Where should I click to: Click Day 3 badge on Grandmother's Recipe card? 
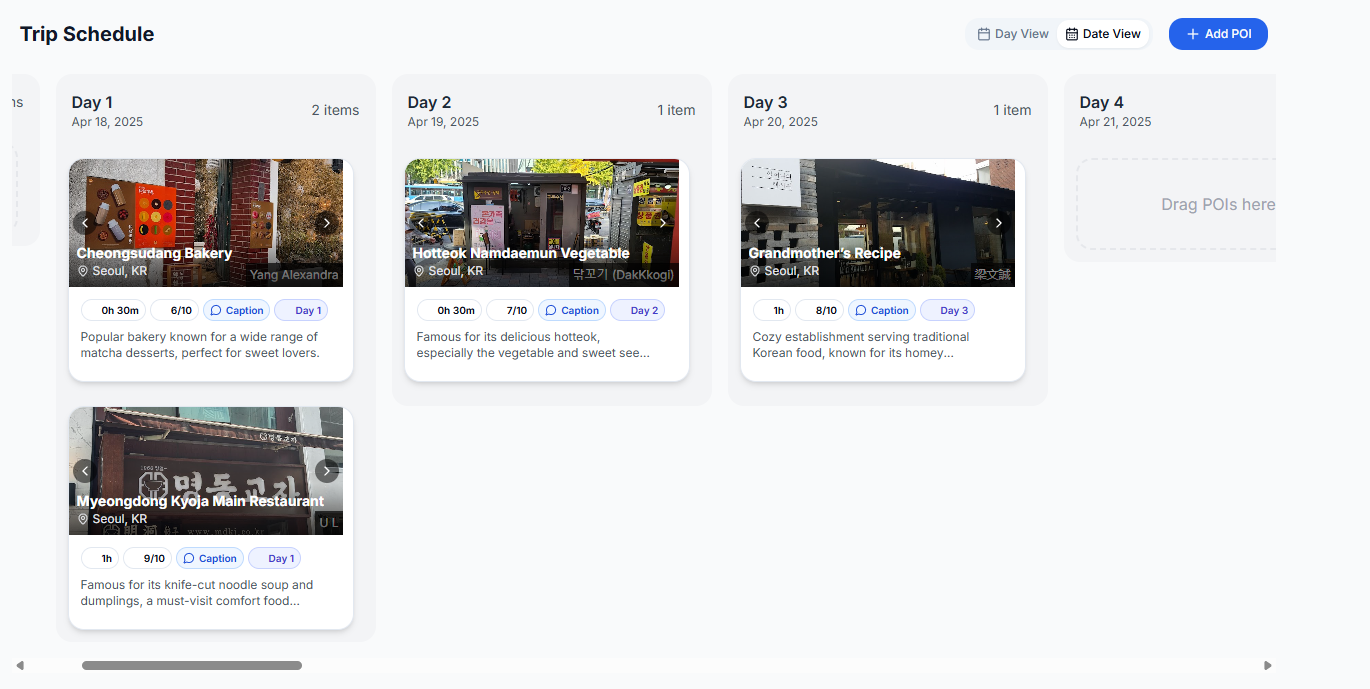(x=947, y=311)
